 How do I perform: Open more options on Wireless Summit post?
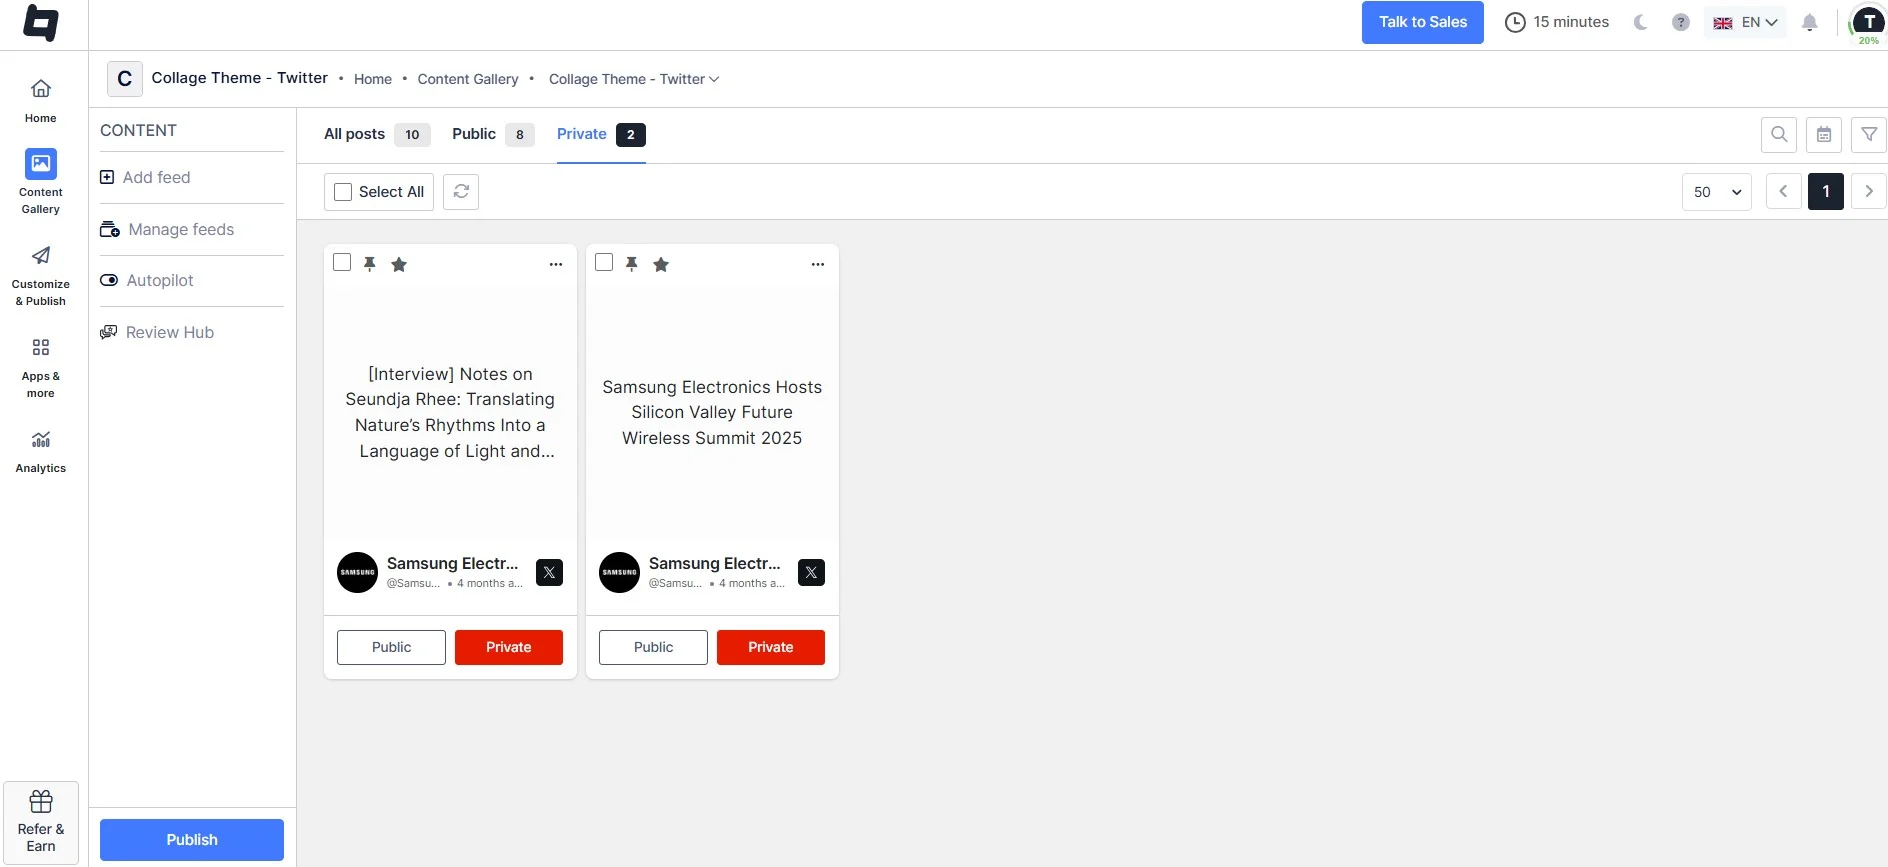pos(818,265)
